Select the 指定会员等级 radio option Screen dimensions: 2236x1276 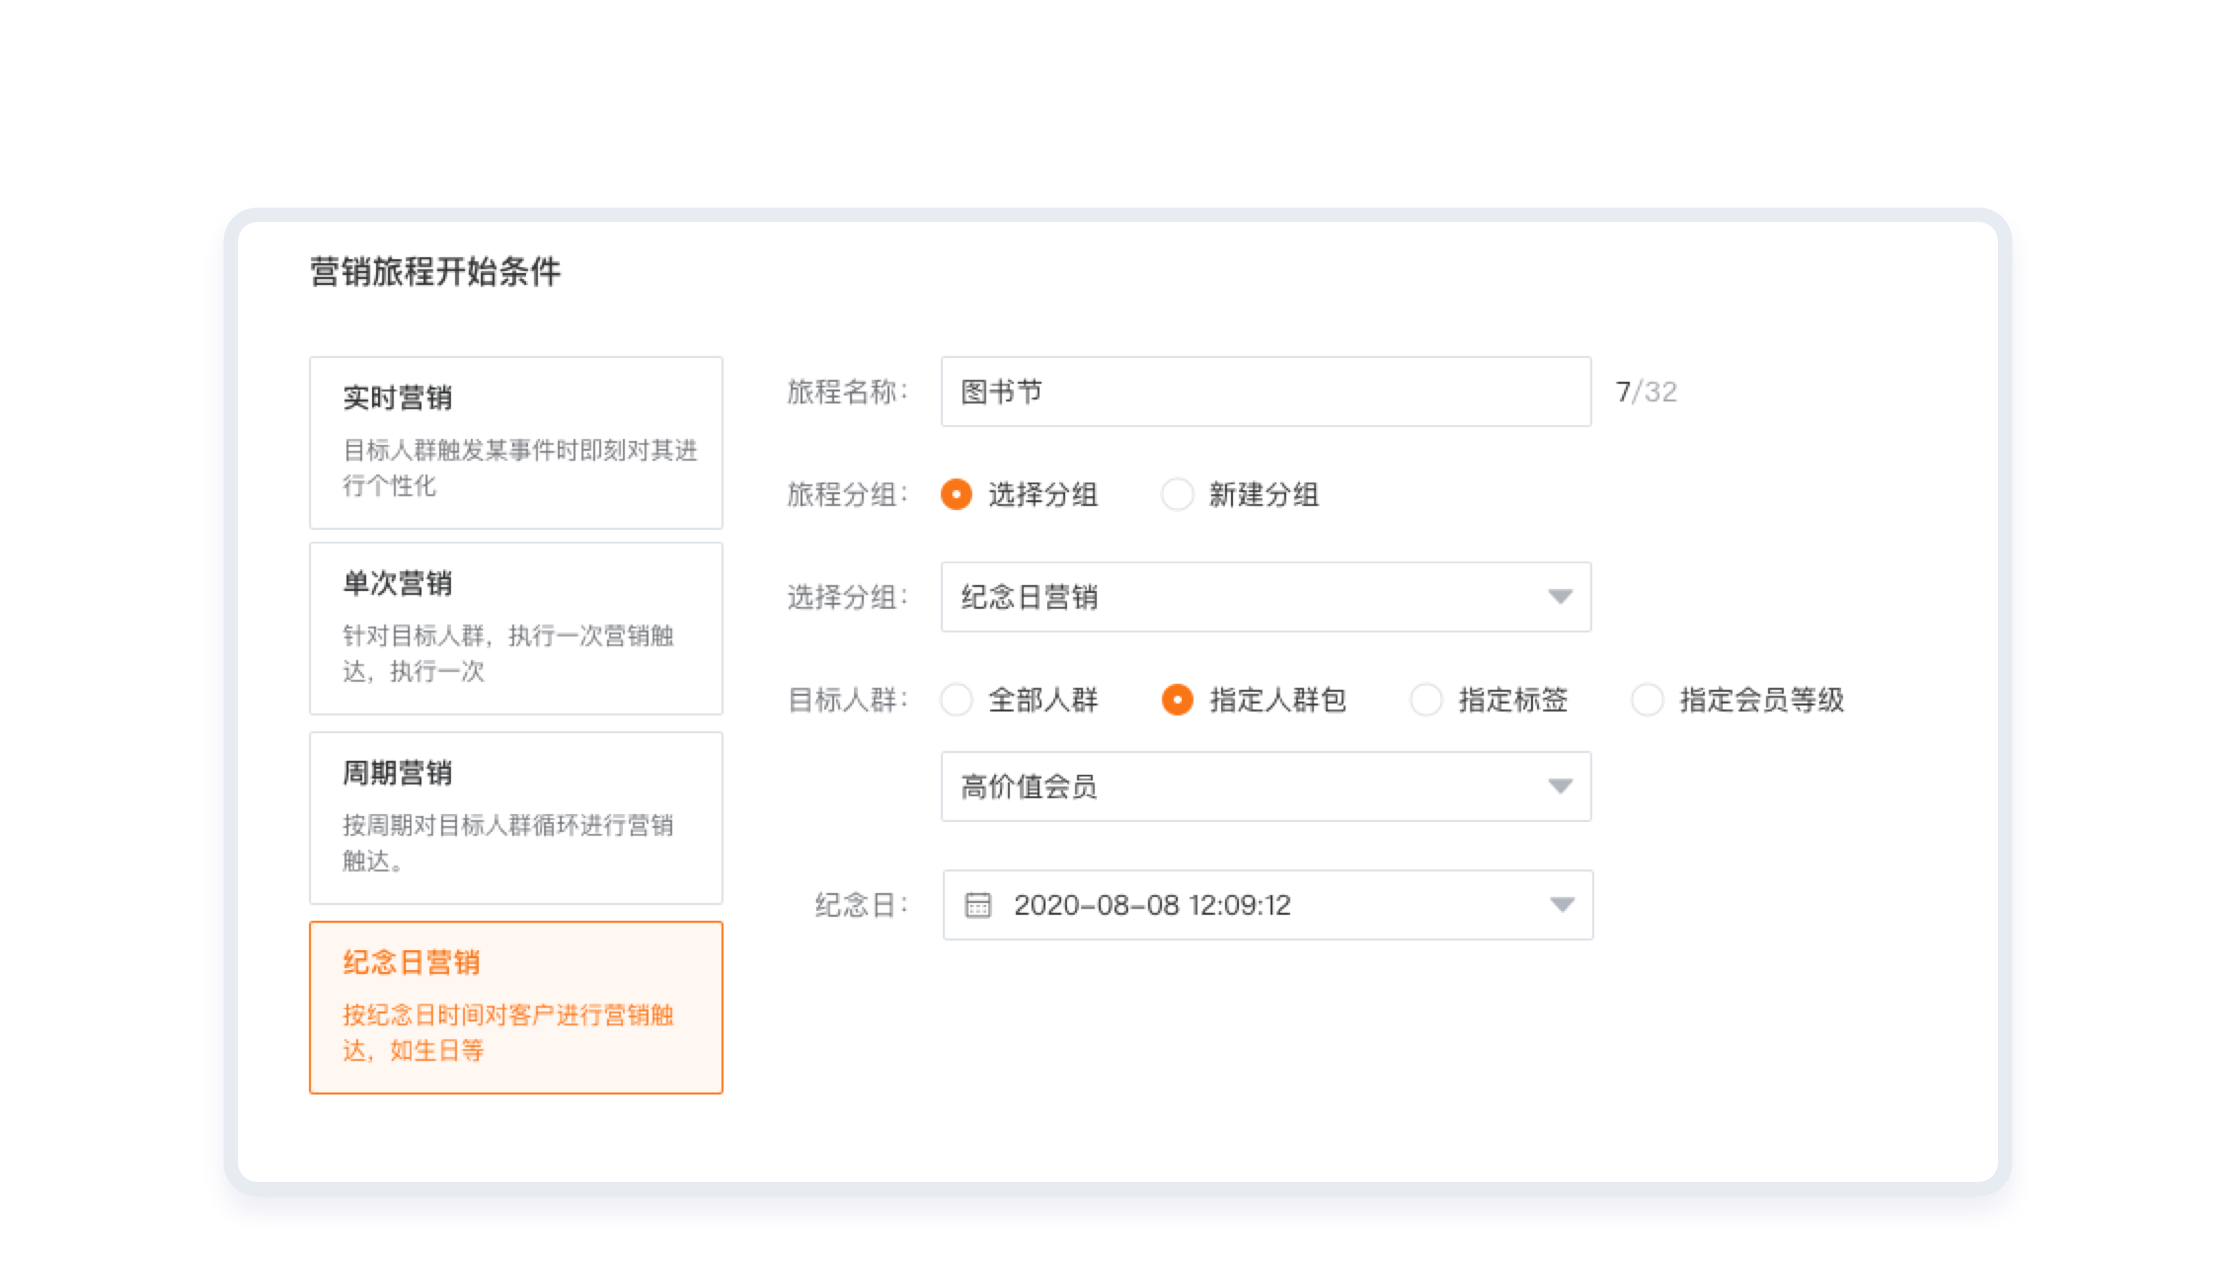click(x=1647, y=700)
